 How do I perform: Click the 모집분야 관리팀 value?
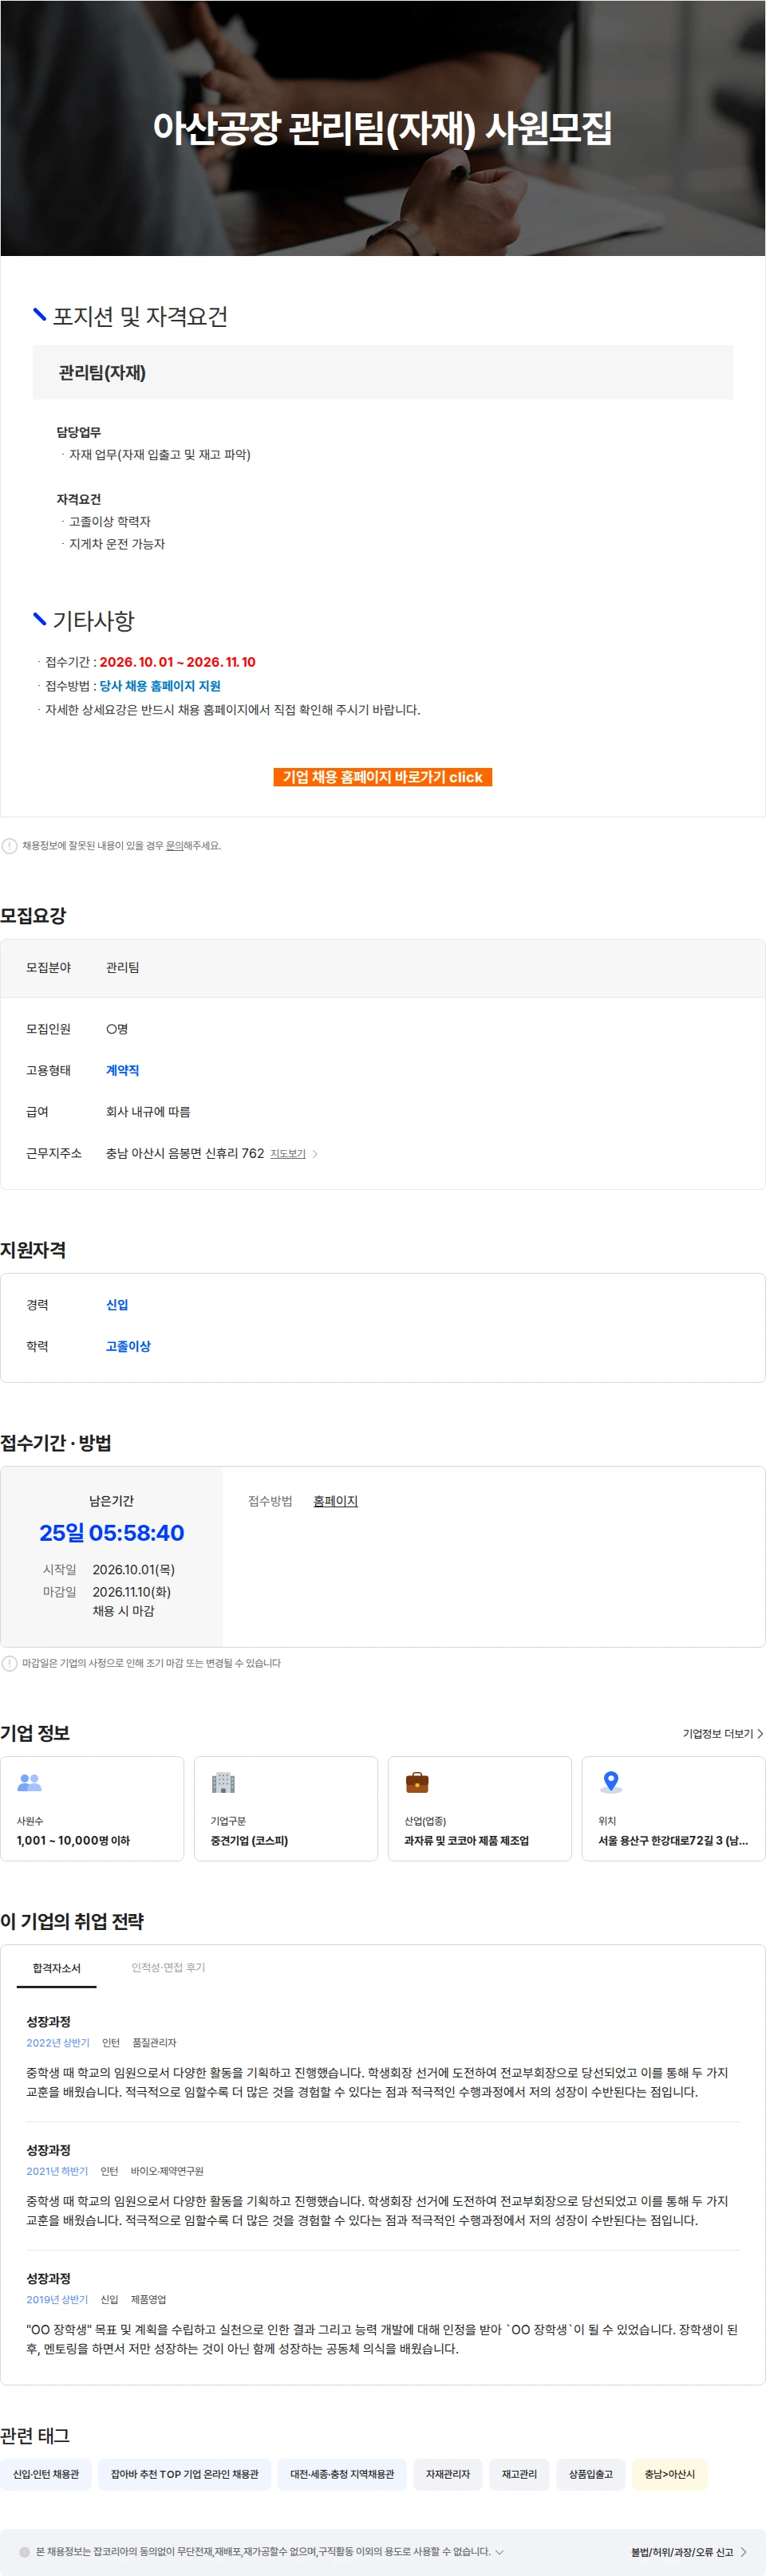click(123, 968)
